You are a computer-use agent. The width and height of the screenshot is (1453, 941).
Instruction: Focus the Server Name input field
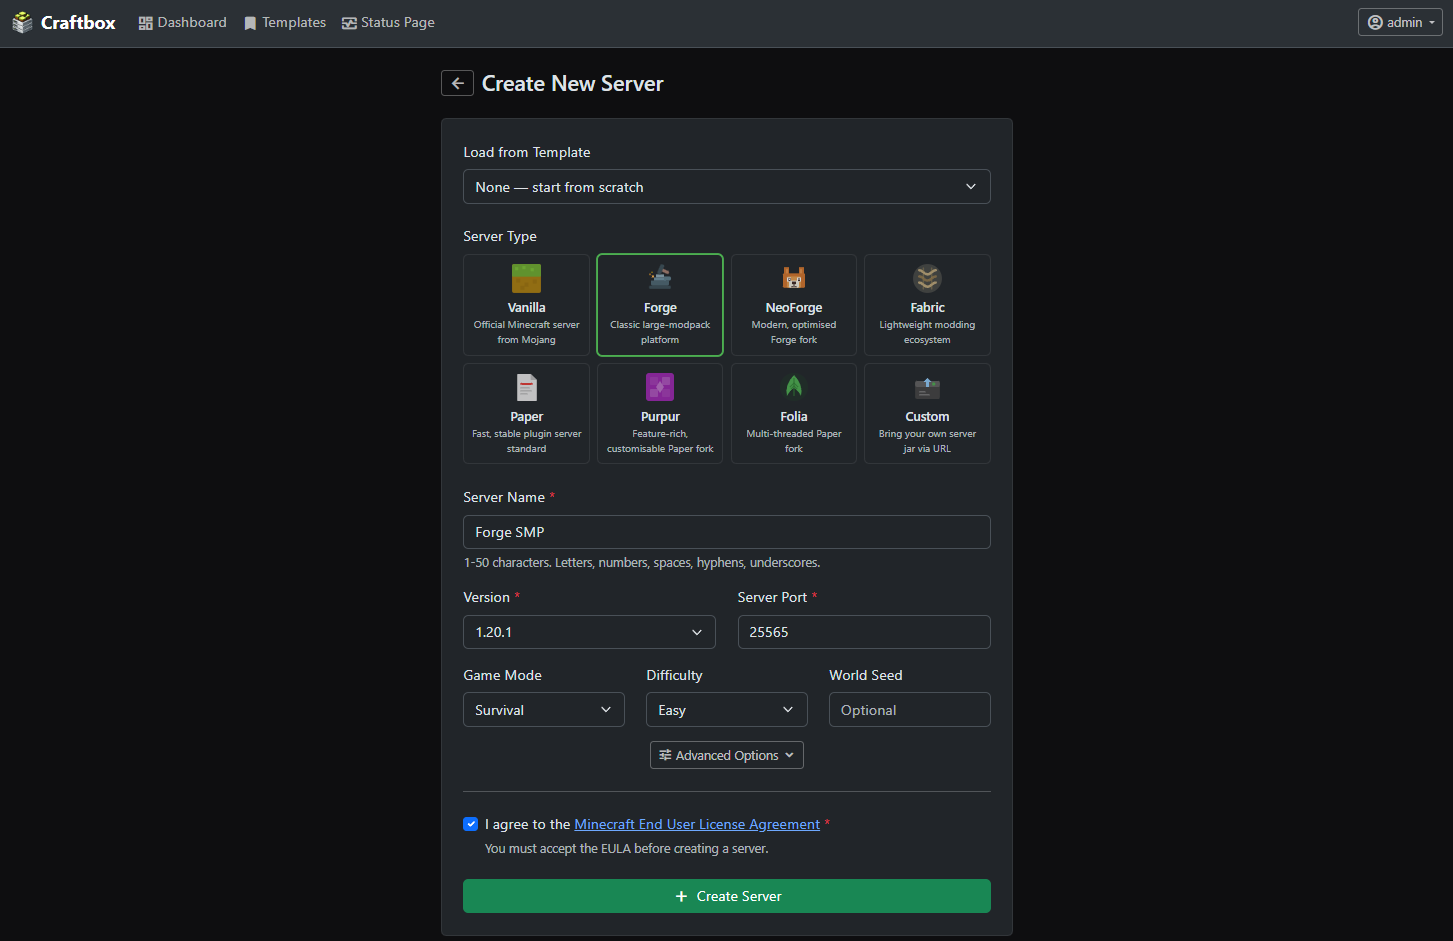pyautogui.click(x=727, y=532)
